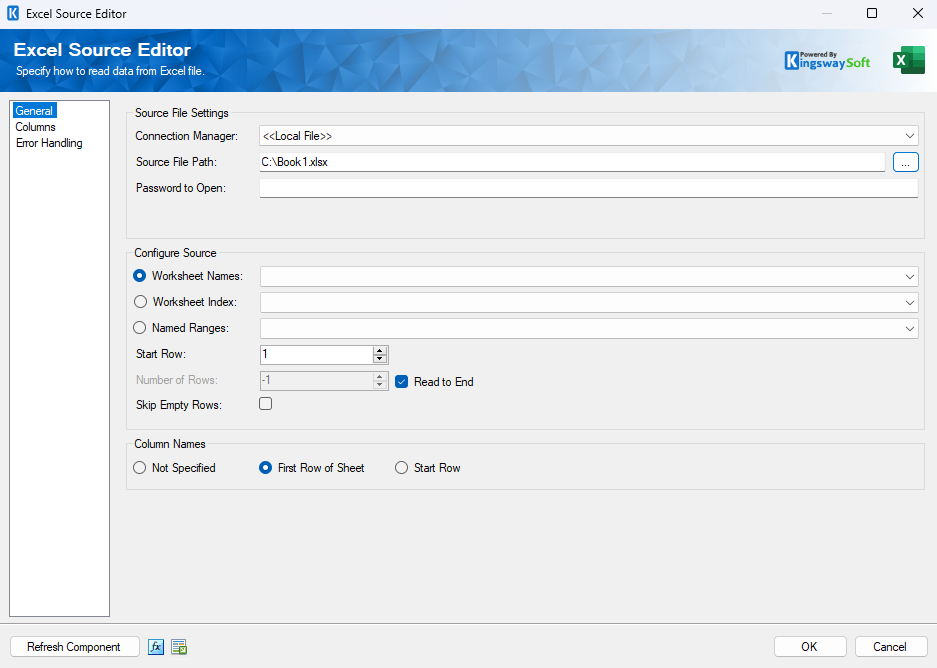The height and width of the screenshot is (668, 937).
Task: Expand the Named Ranges dropdown
Action: pos(910,328)
